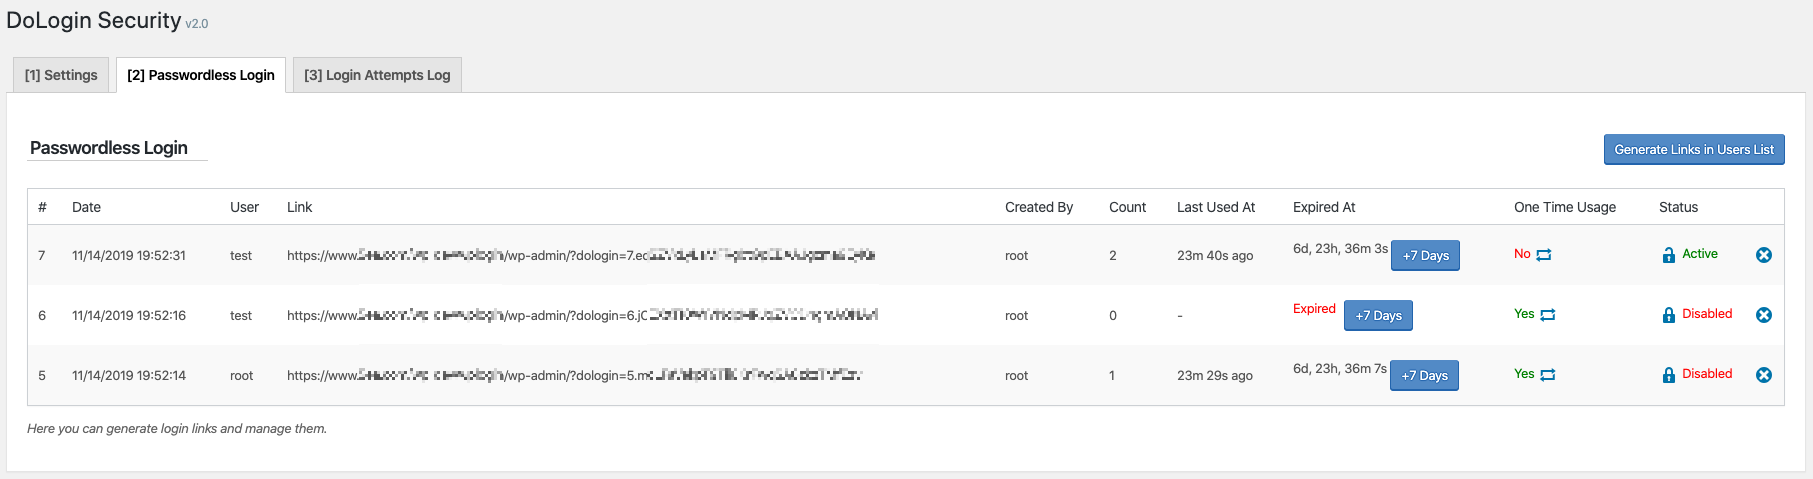Extend expired row 6 link by +7 Days
The image size is (1813, 479).
(x=1378, y=315)
